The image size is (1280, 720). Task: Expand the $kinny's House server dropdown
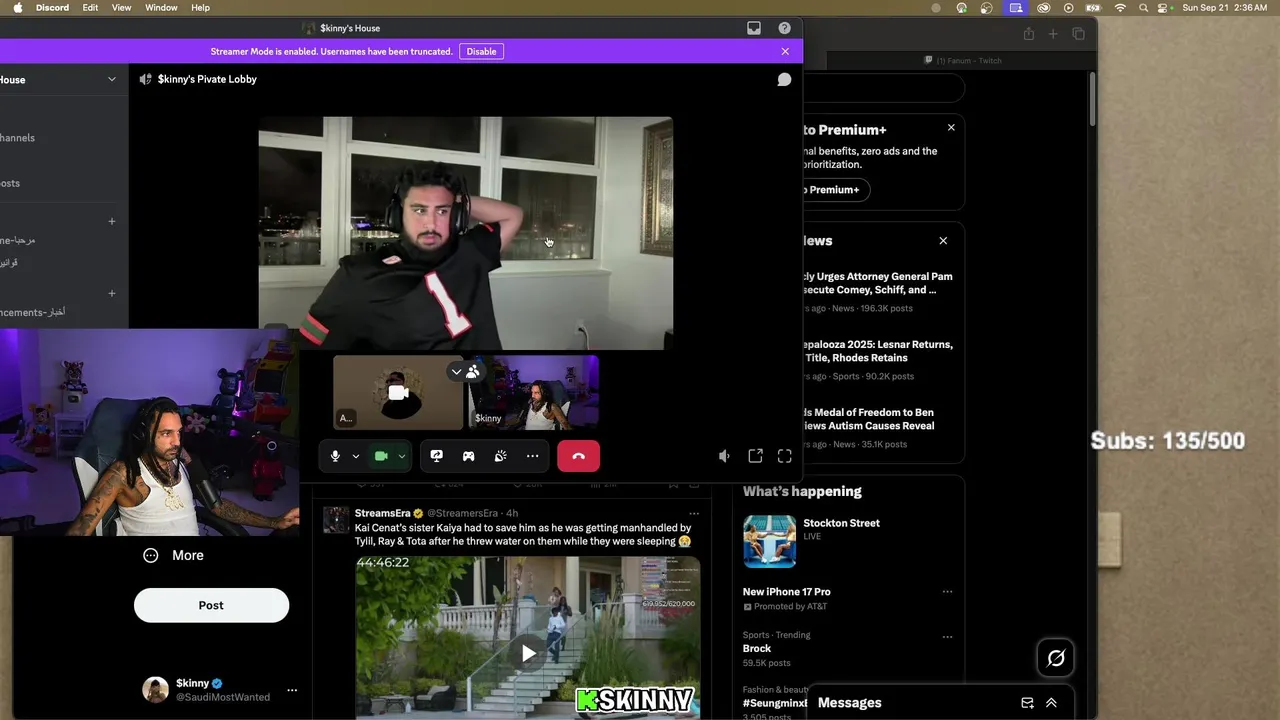pyautogui.click(x=112, y=79)
